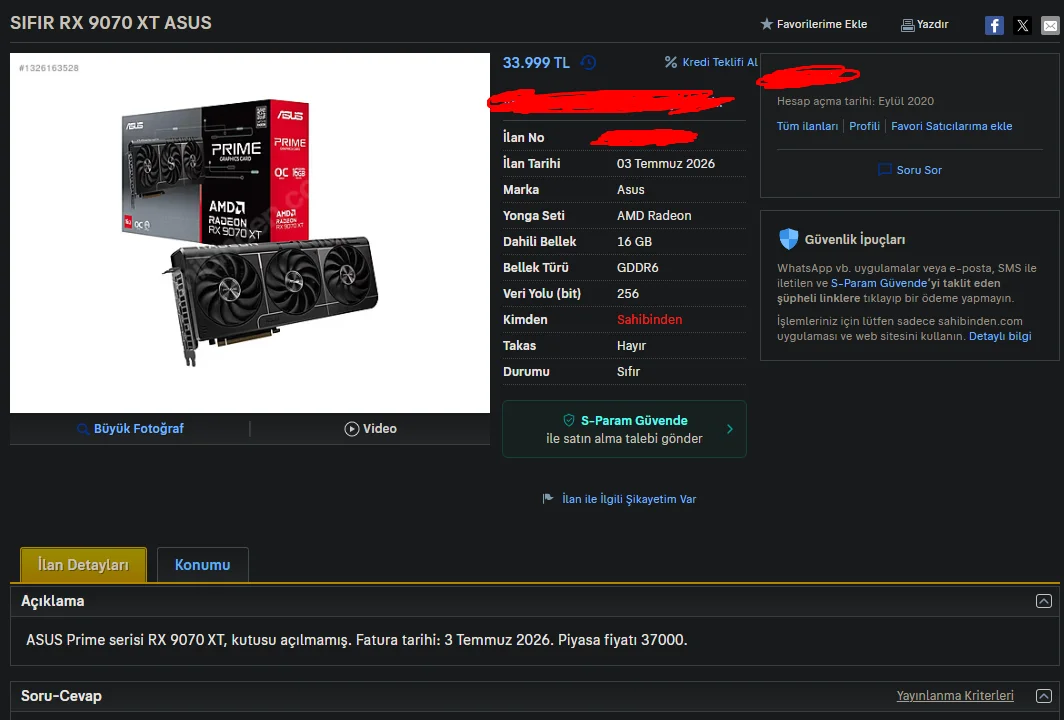The width and height of the screenshot is (1064, 720).
Task: Click the Durumu value Sıfır
Action: pyautogui.click(x=628, y=372)
